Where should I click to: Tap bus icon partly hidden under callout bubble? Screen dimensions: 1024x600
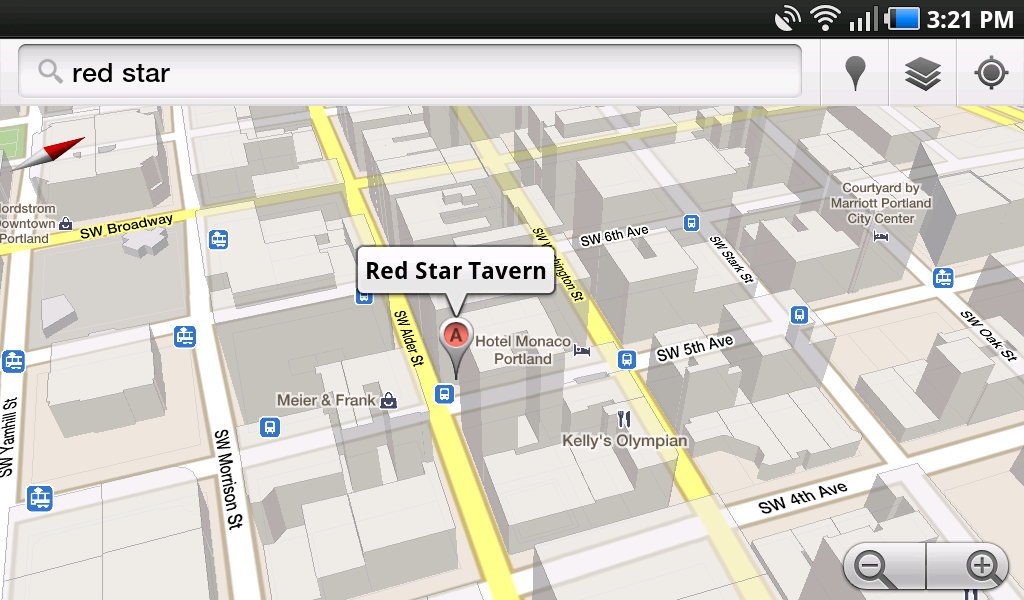point(364,298)
